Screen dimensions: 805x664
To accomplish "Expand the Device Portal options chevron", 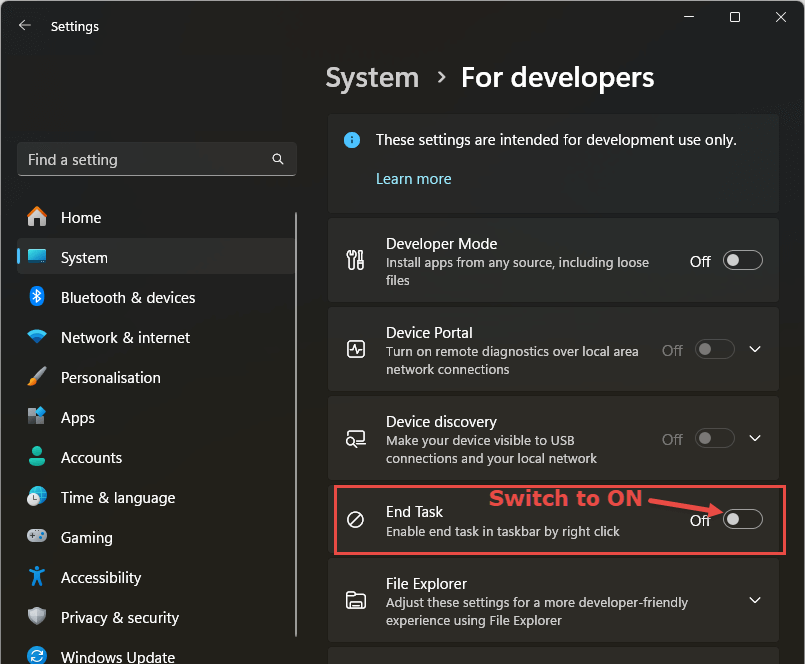I will [x=755, y=350].
